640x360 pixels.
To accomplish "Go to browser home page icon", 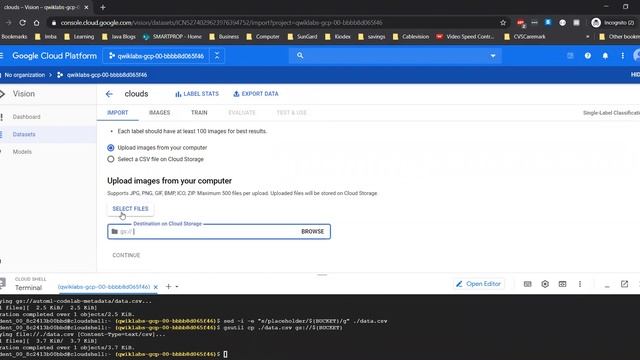I will (x=37, y=23).
